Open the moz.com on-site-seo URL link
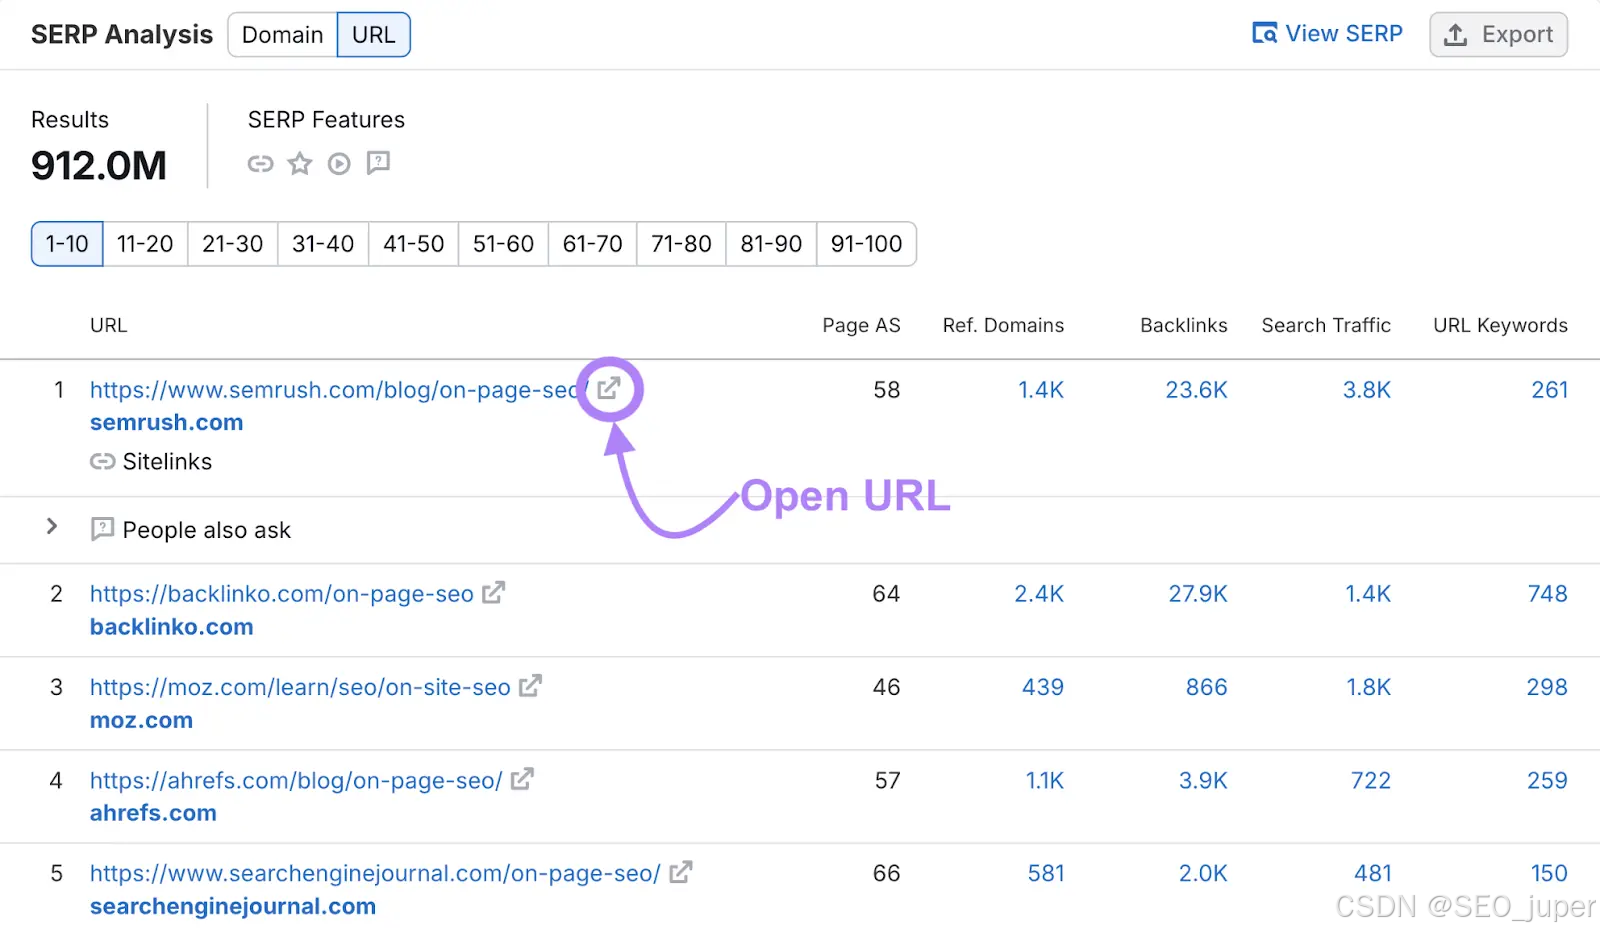The height and width of the screenshot is (934, 1600). [300, 687]
